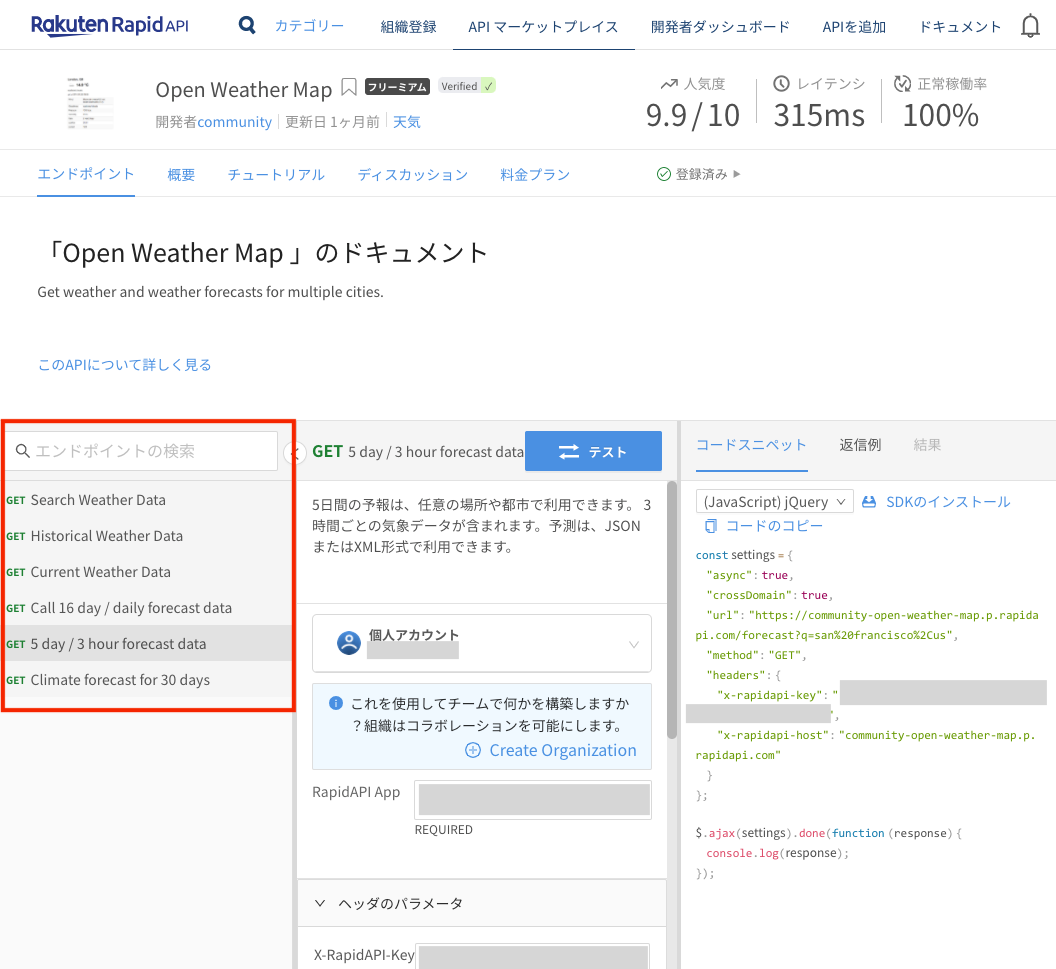Viewport: 1056px width, 969px height.
Task: Open API マーケットプレイス in navigation
Action: [543, 27]
